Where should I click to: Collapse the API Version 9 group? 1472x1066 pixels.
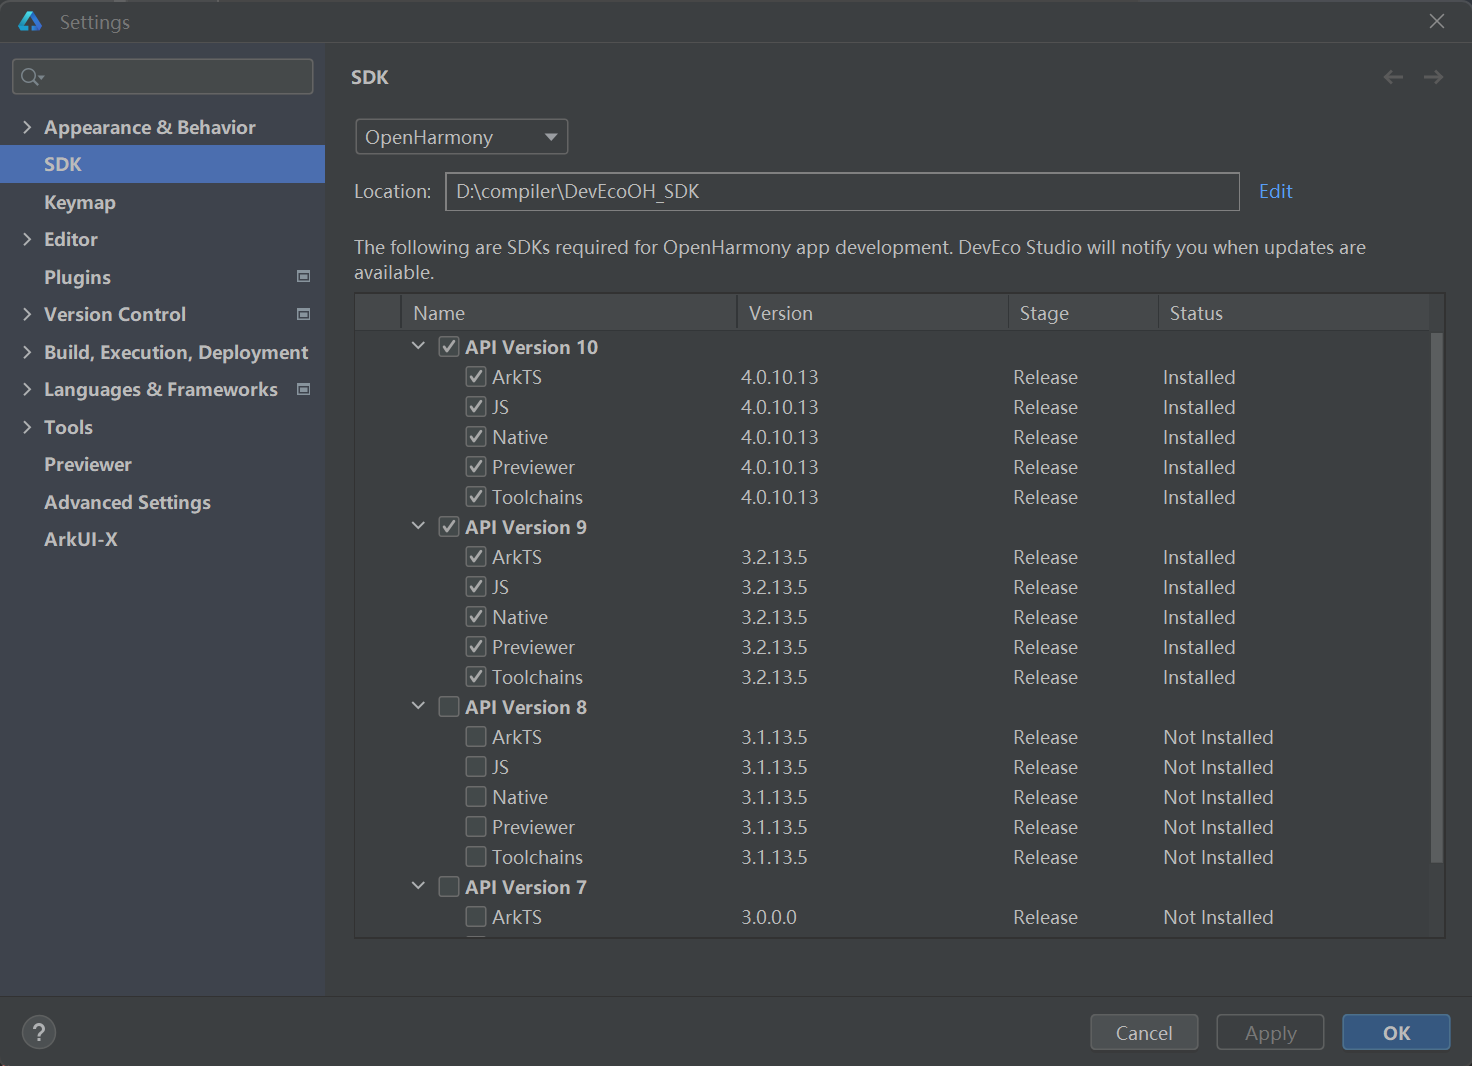(418, 526)
